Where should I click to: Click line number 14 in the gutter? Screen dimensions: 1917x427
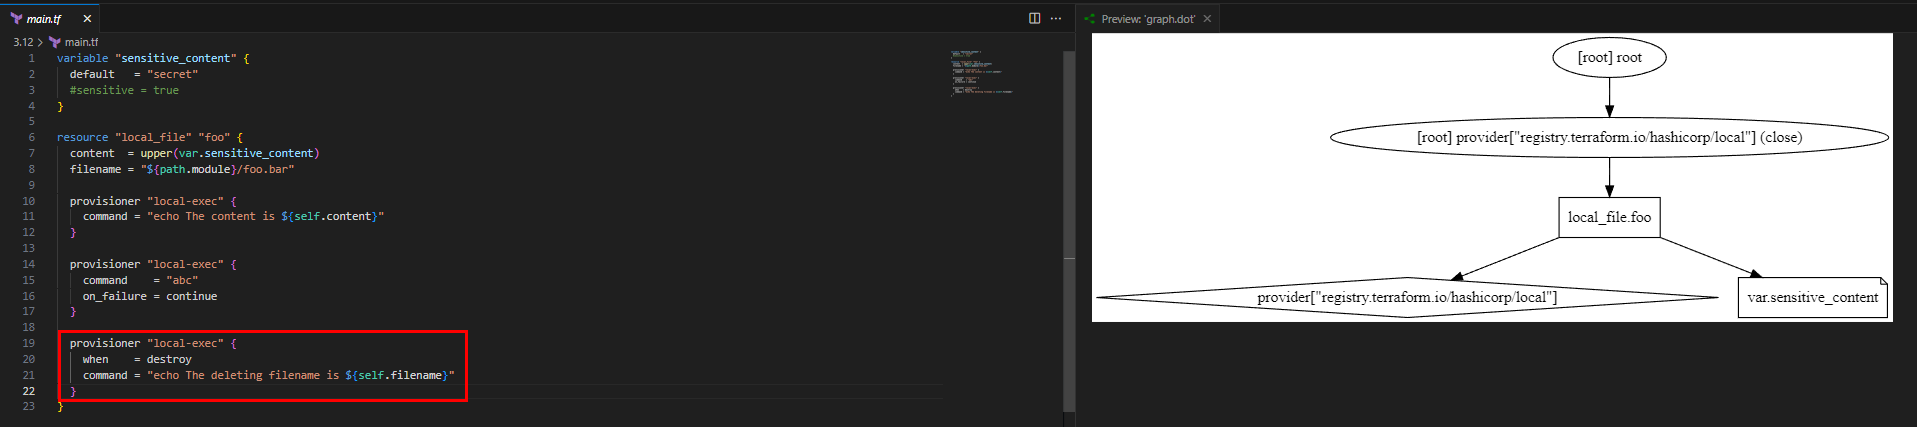(x=28, y=264)
